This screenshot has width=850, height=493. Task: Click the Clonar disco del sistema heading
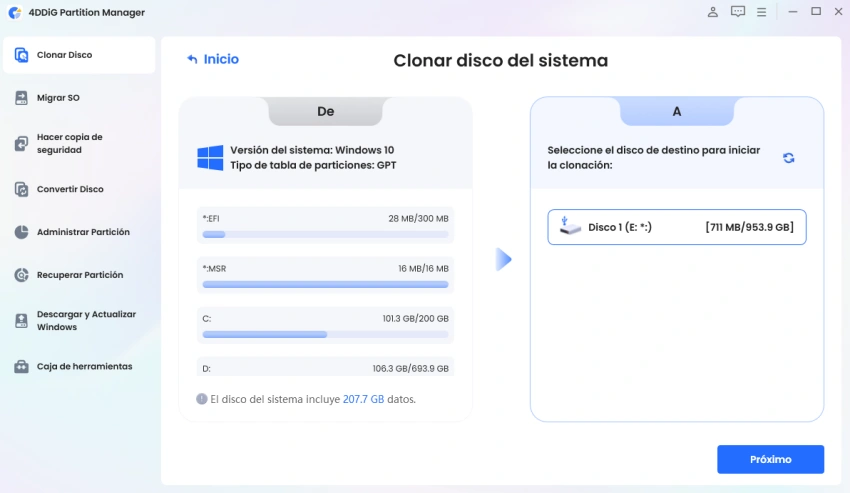tap(500, 60)
